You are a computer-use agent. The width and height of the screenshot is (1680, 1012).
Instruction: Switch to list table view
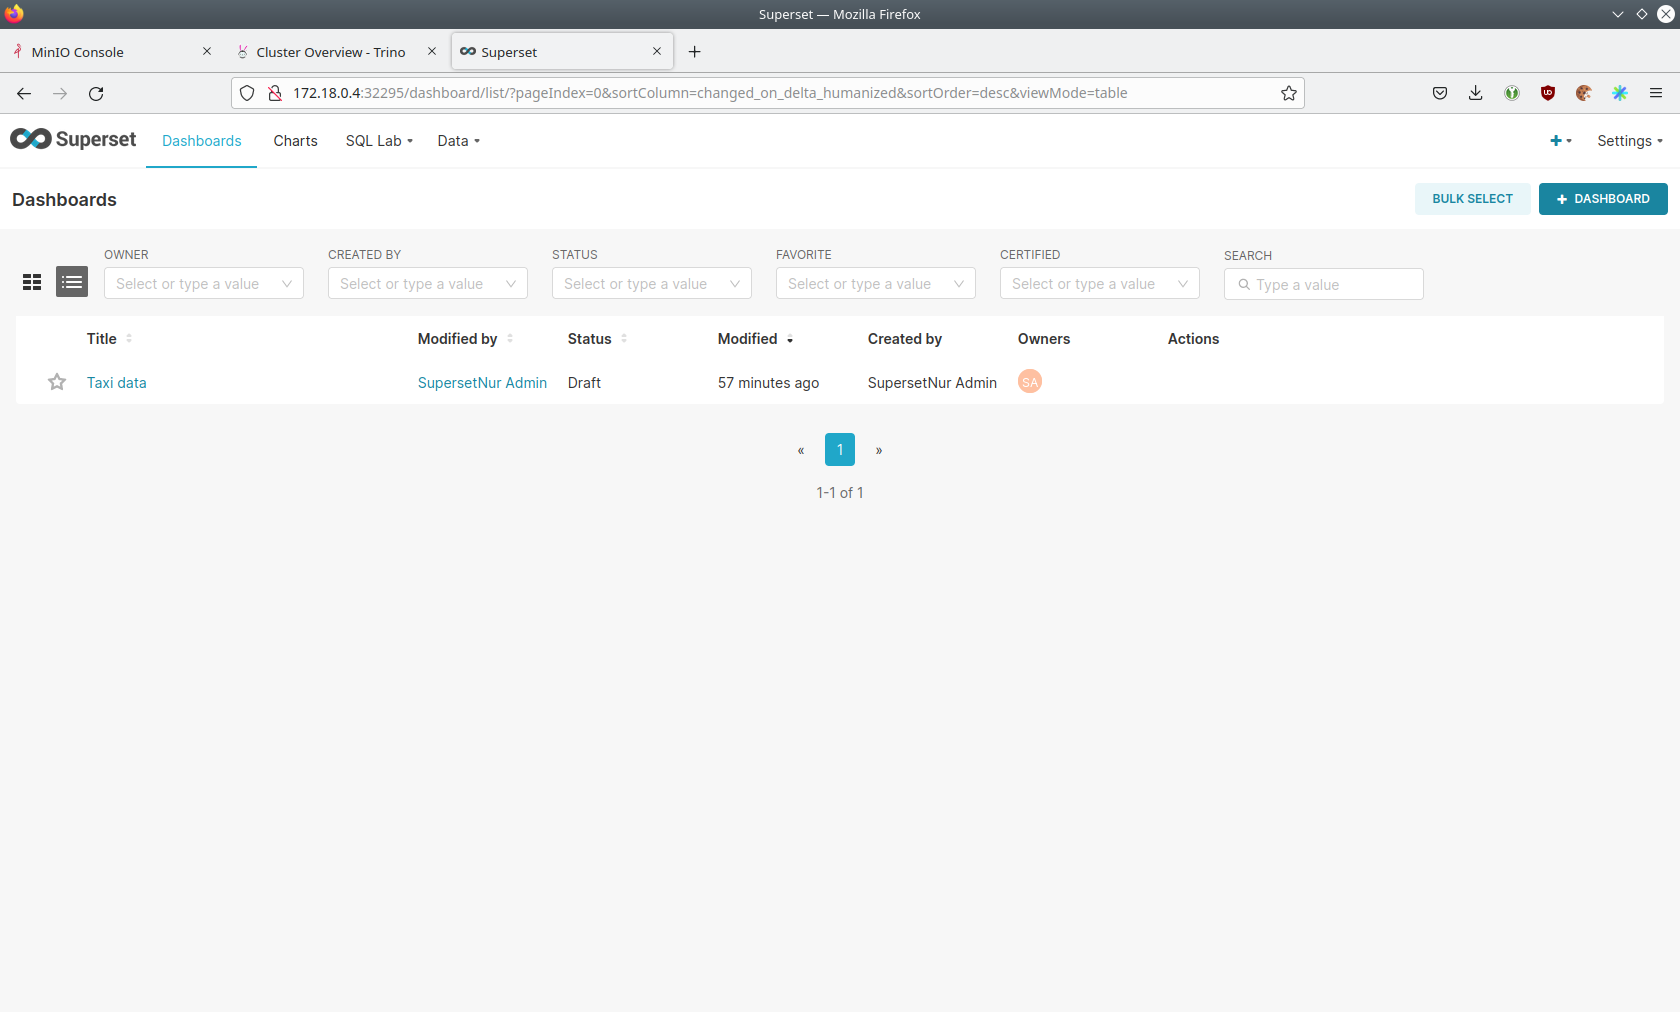72,283
